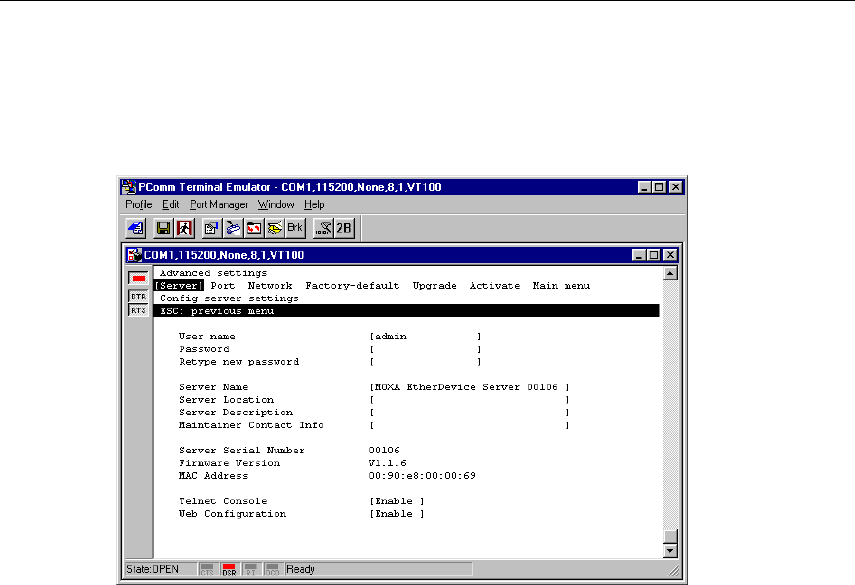Close the PComm Terminal Emulator window
Screen dimensions: 855x585
(676, 187)
